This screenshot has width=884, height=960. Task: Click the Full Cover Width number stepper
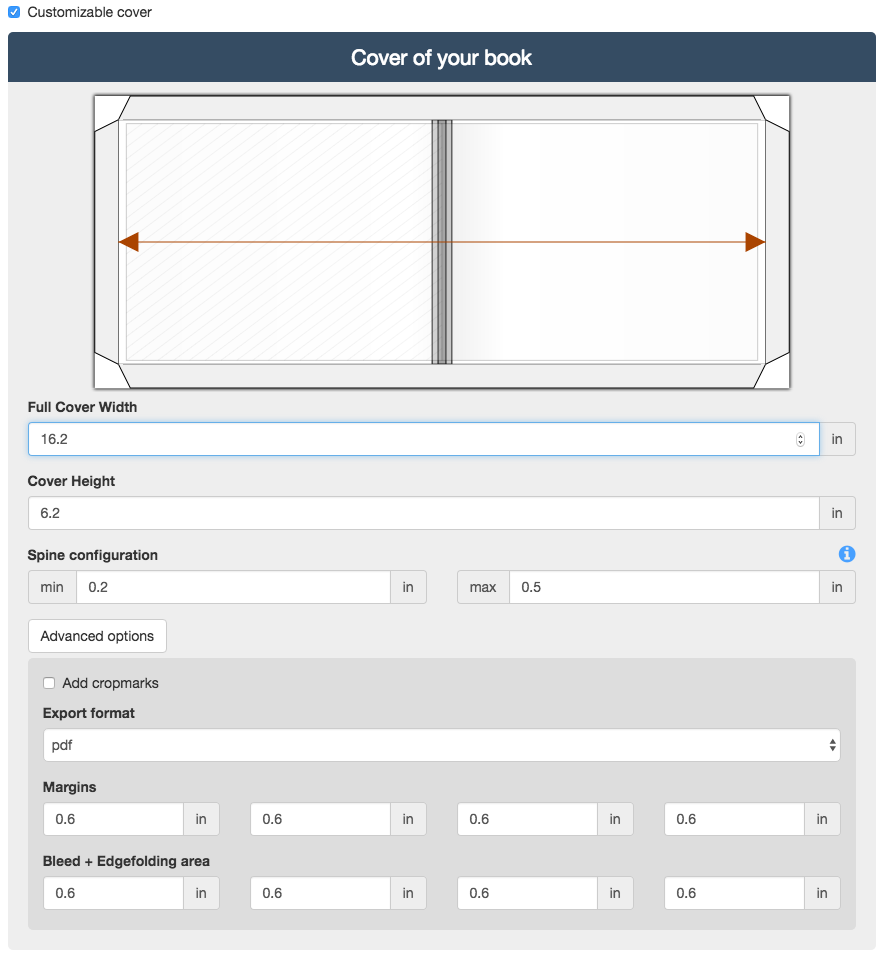pyautogui.click(x=800, y=439)
